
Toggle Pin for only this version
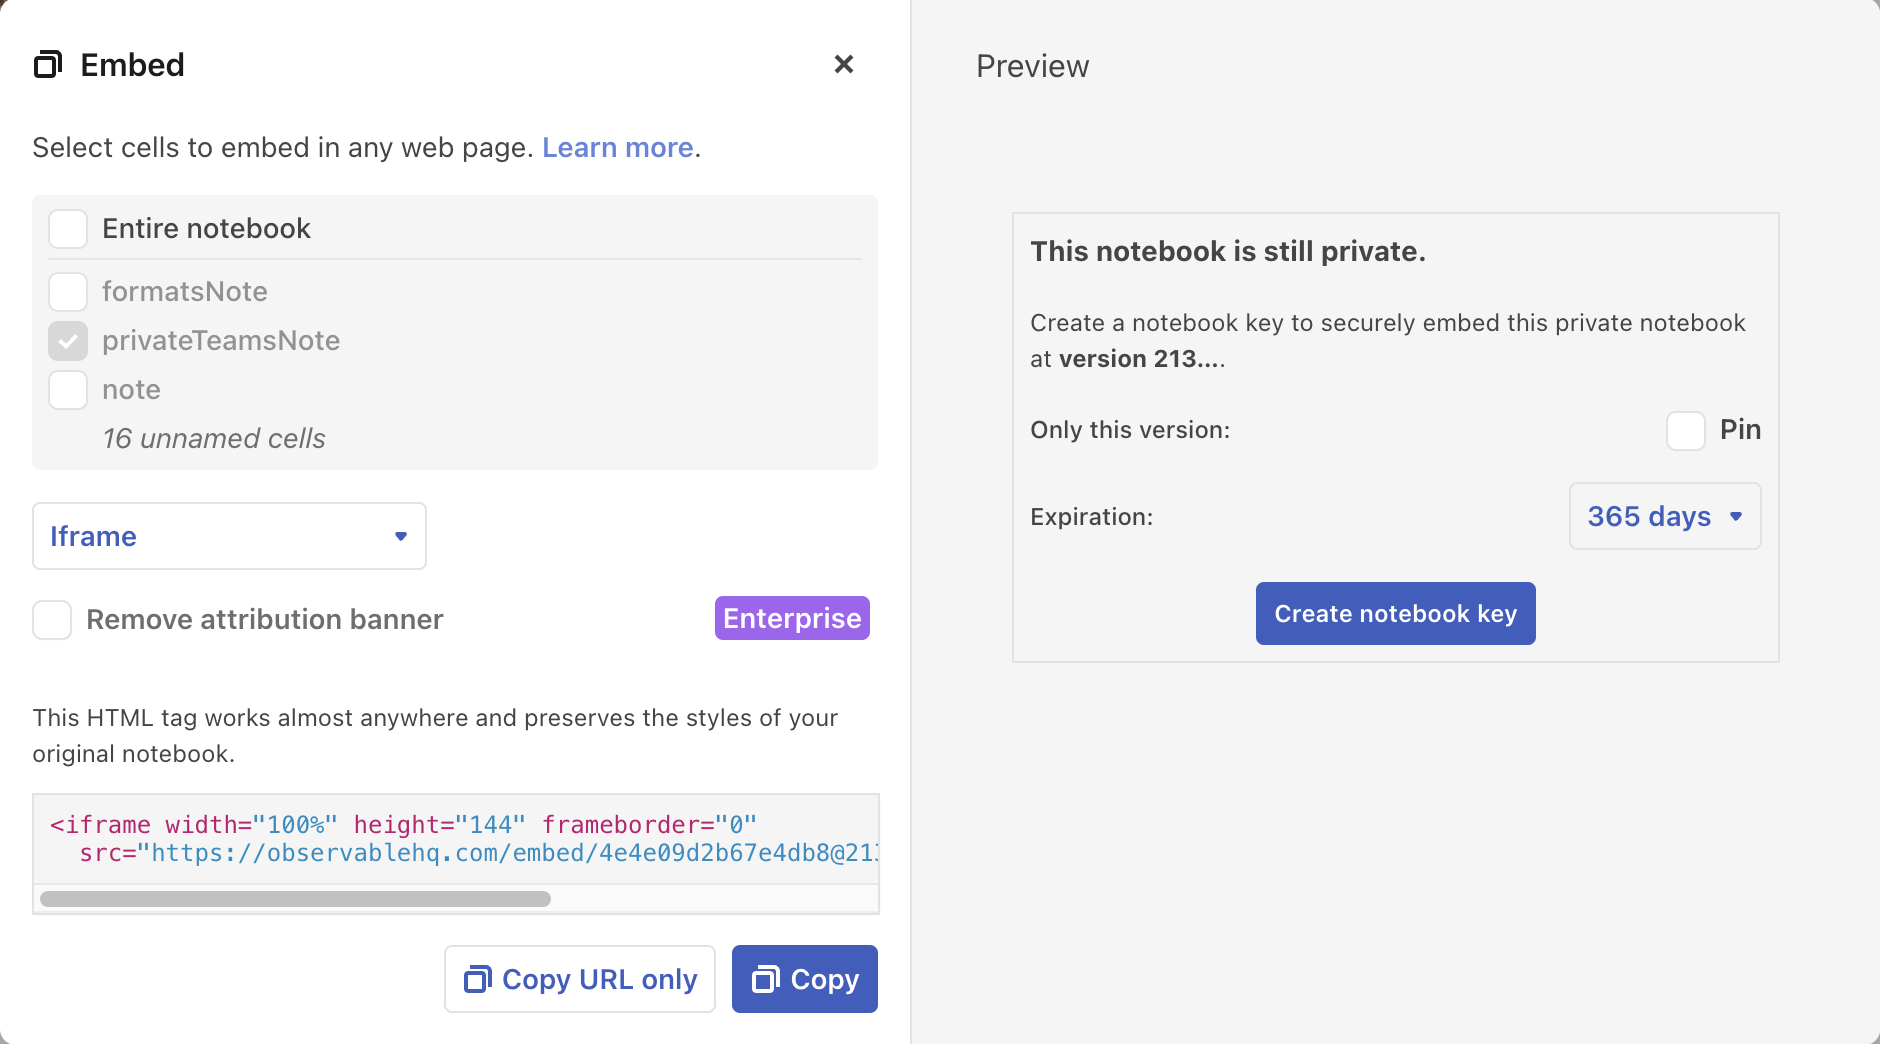pos(1687,430)
